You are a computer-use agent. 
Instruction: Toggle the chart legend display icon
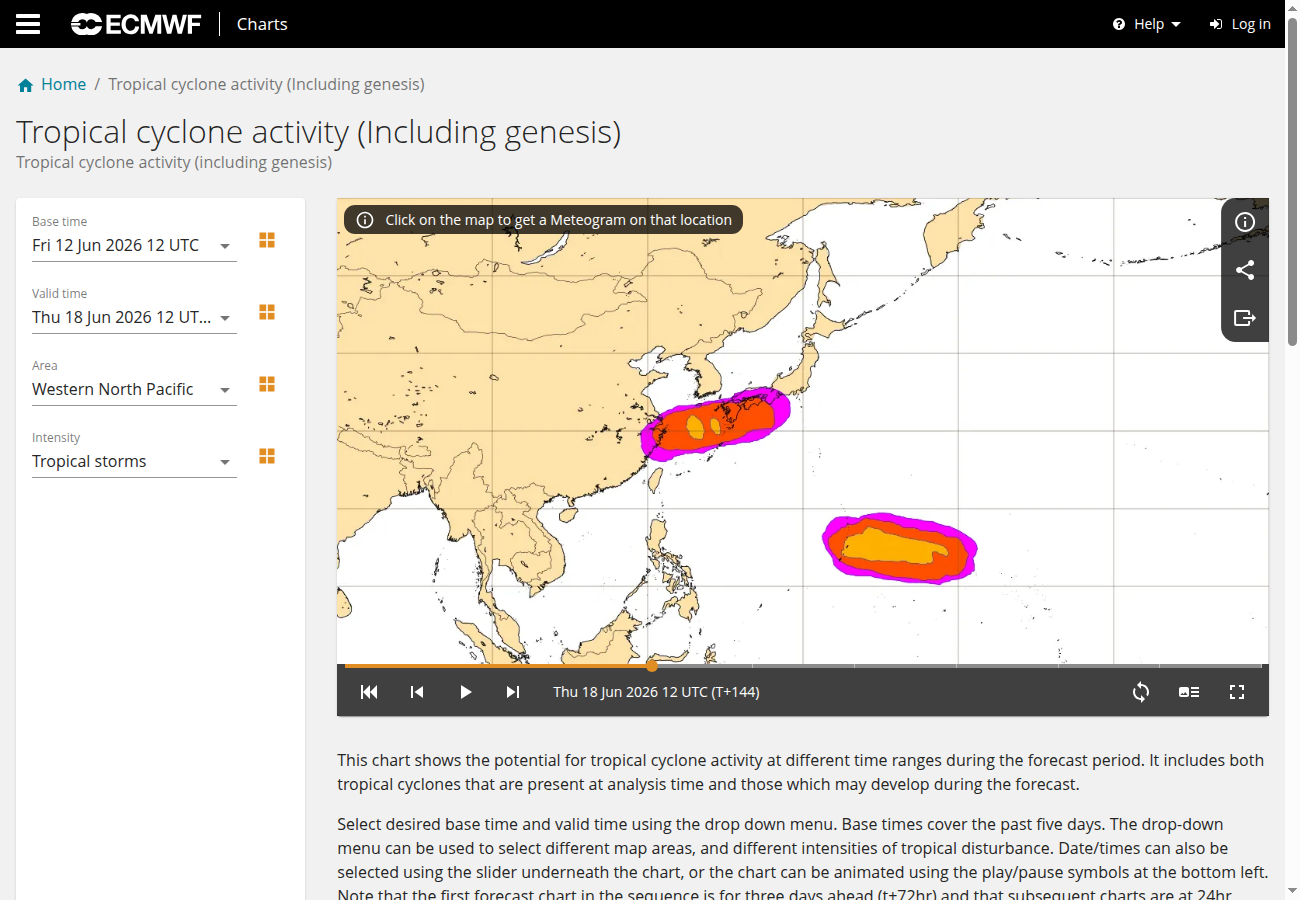[1189, 692]
